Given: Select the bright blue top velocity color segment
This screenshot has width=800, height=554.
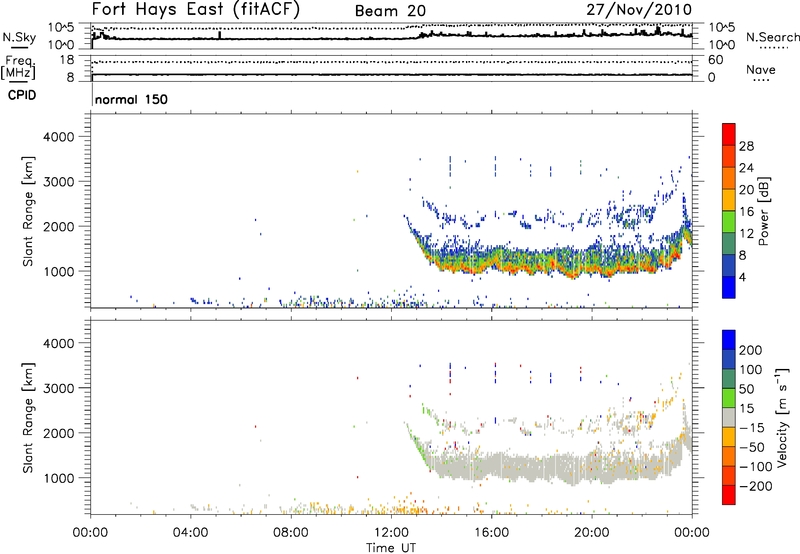Looking at the screenshot, I should pyautogui.click(x=729, y=340).
